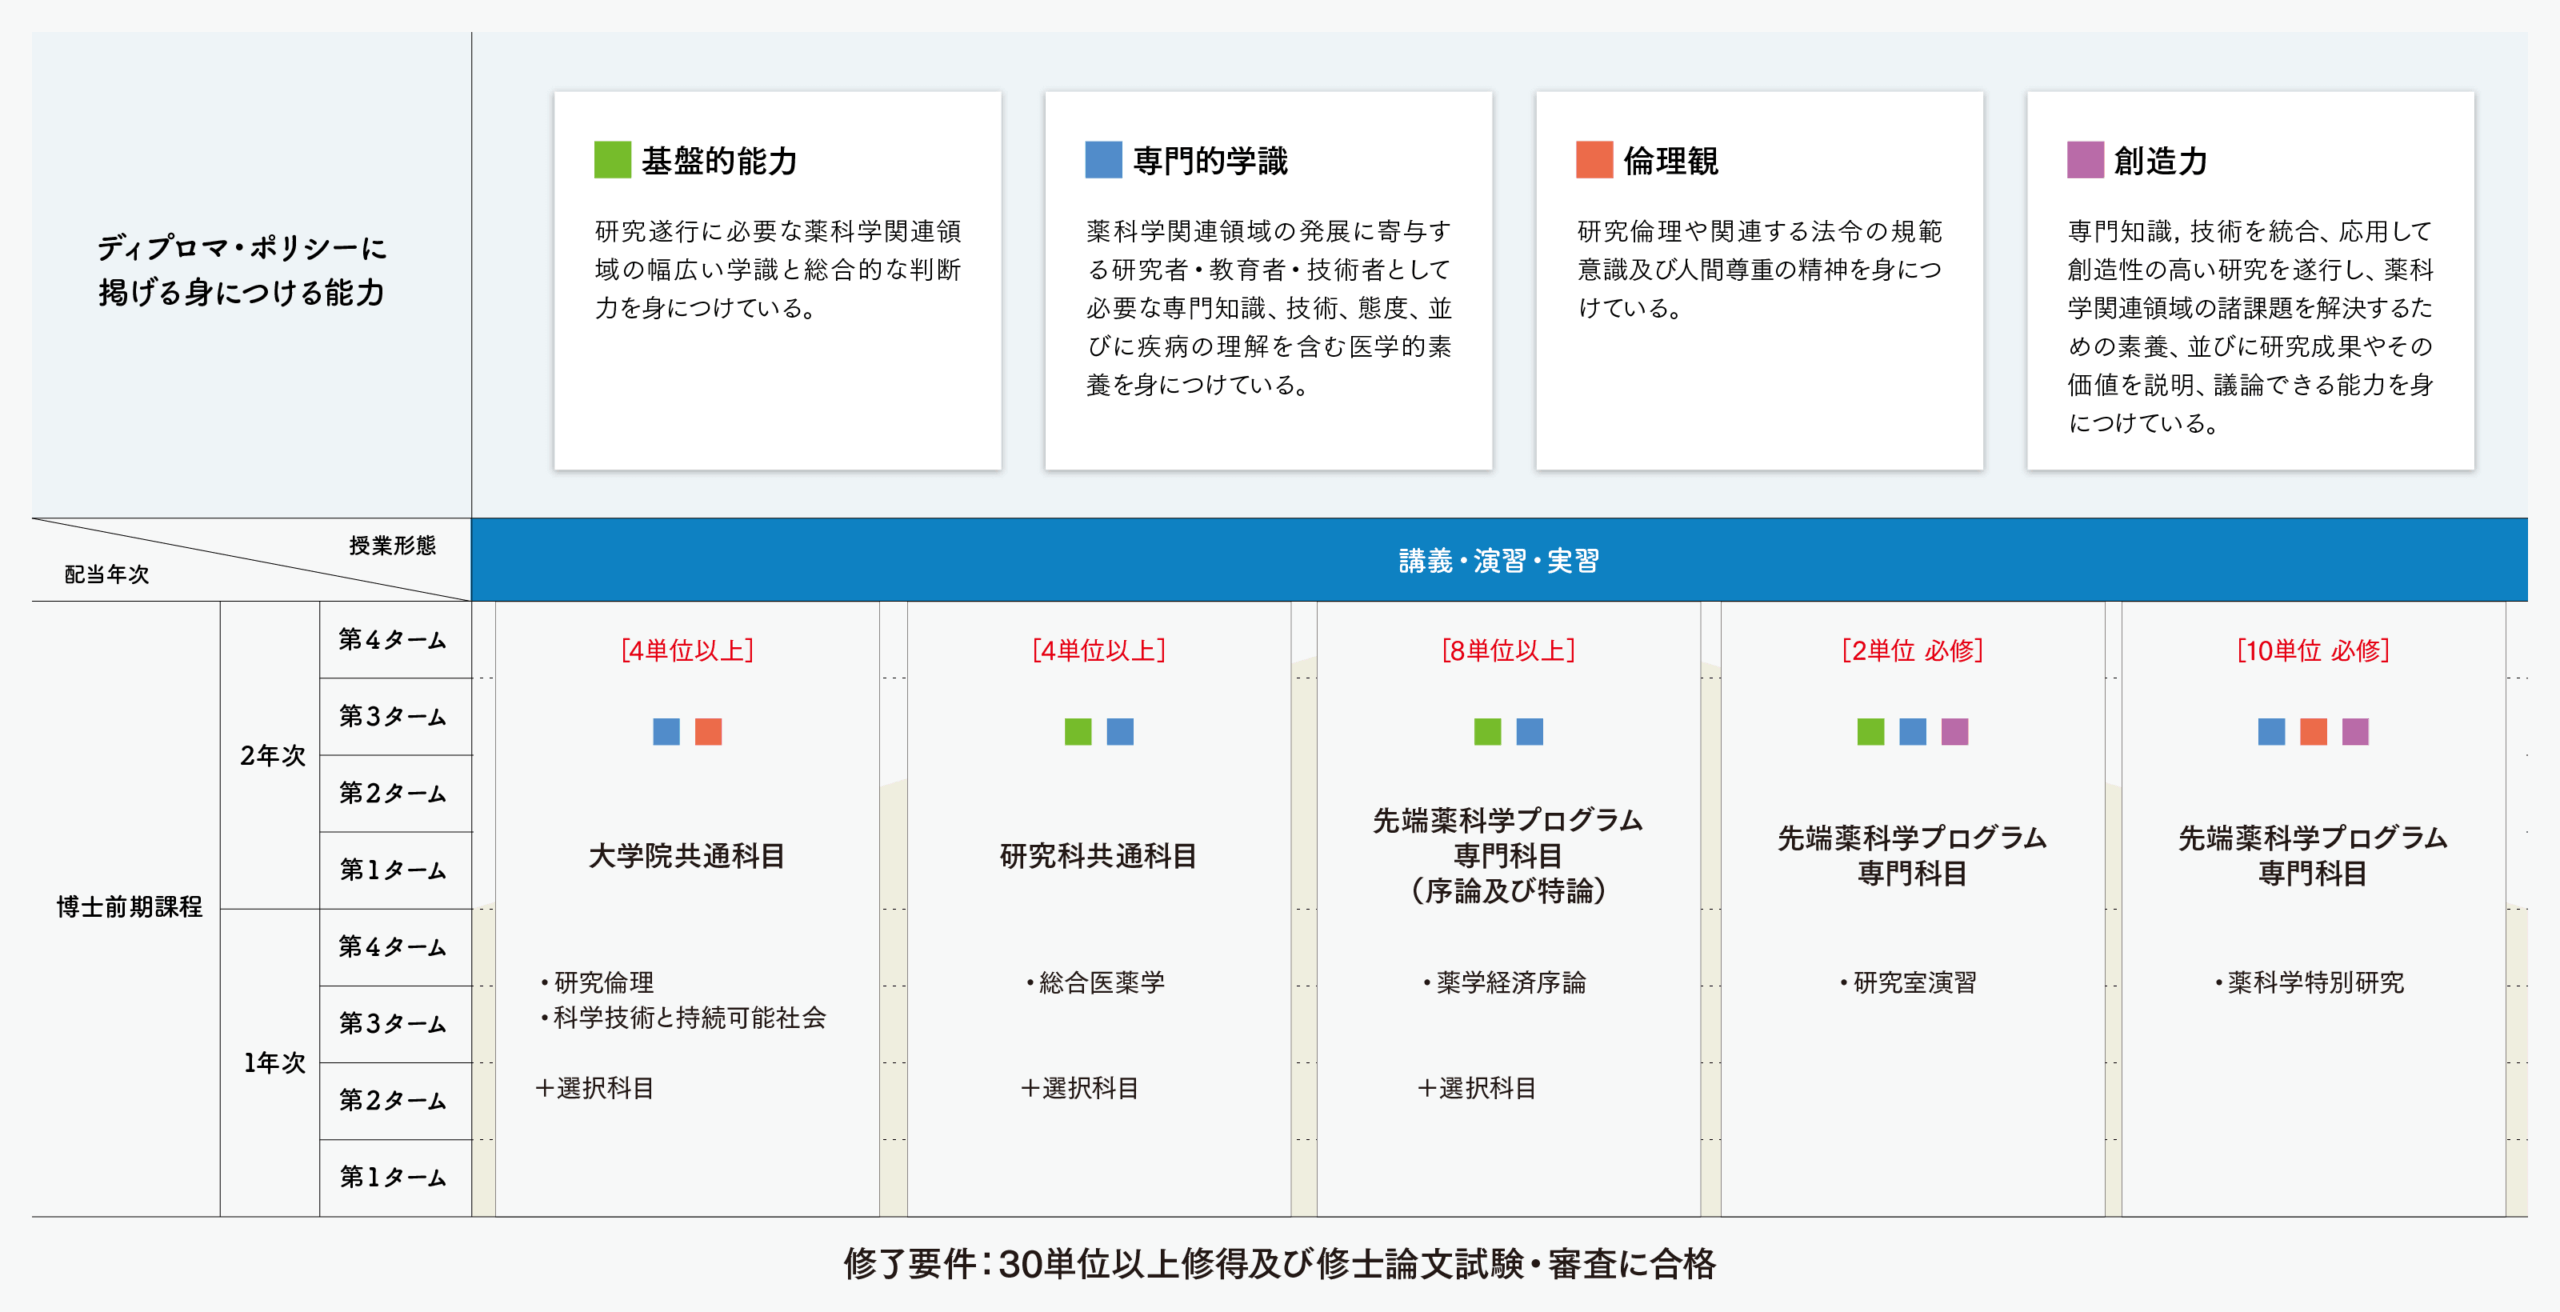The image size is (2560, 1312).
Task: Select the 大学院共通科目 column title
Action: click(686, 856)
